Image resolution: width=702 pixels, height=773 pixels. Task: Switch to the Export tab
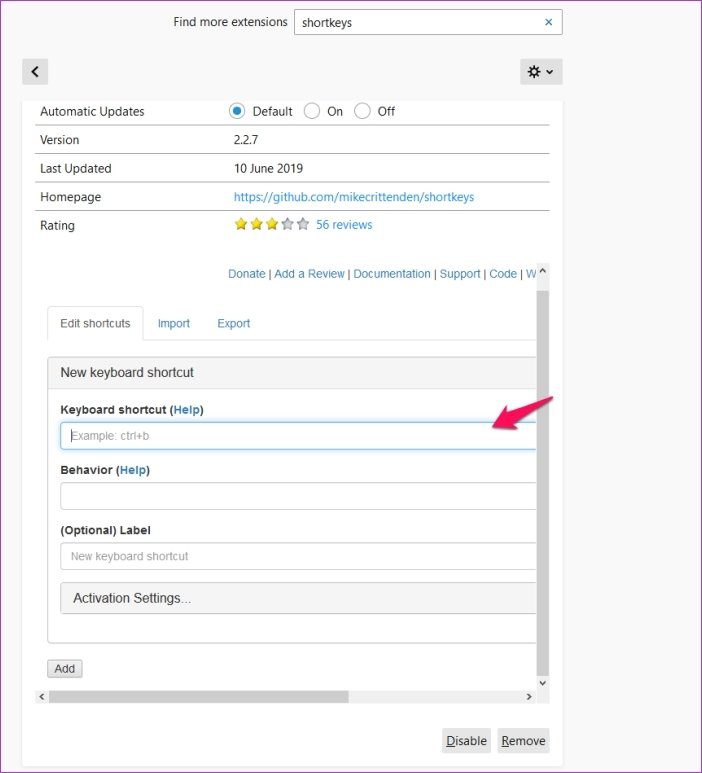(234, 323)
